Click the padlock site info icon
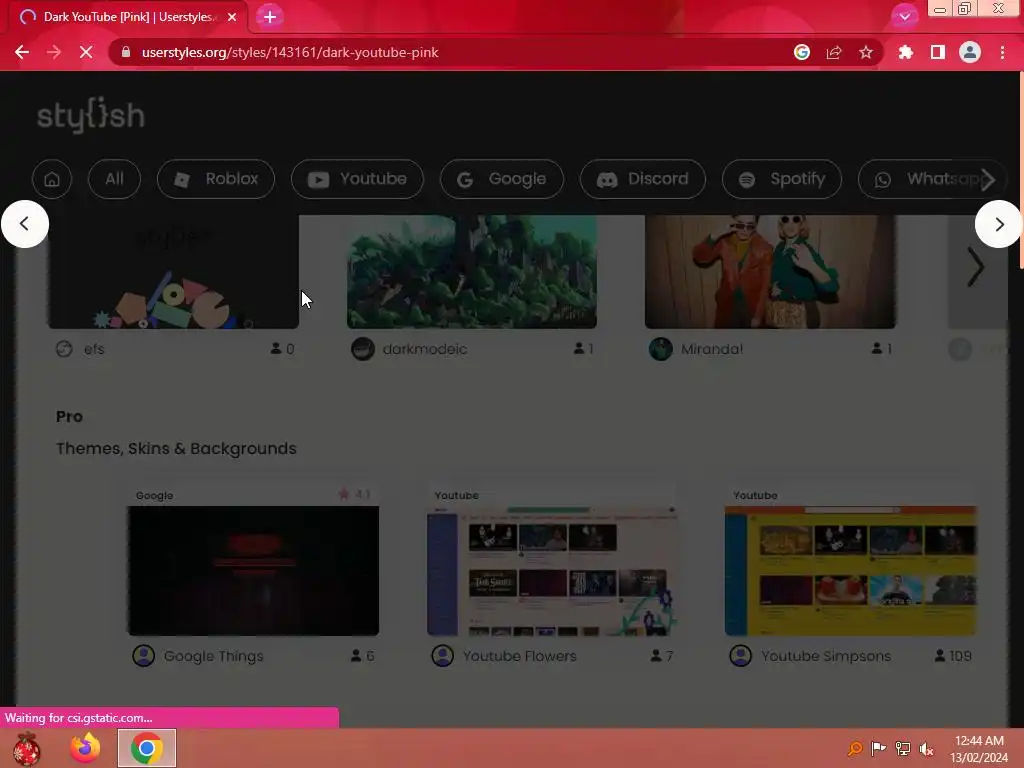Image resolution: width=1024 pixels, height=768 pixels. click(126, 52)
